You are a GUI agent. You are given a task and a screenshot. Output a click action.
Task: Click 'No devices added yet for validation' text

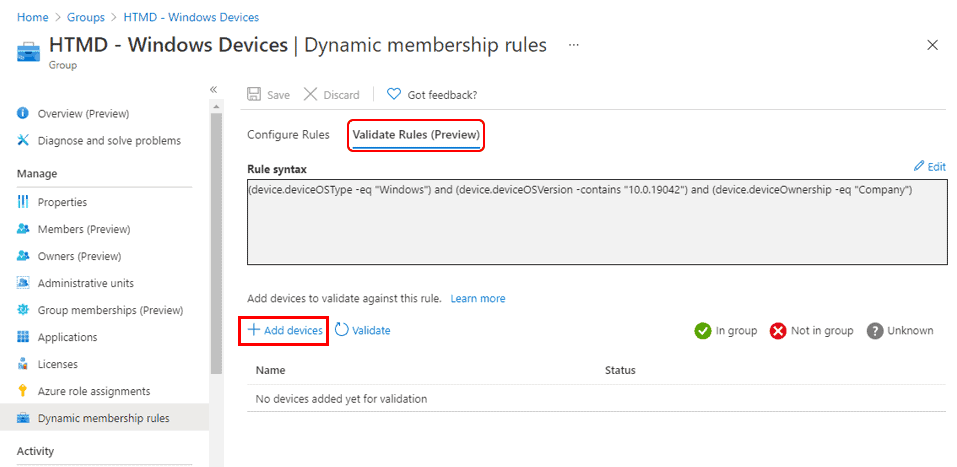(341, 399)
